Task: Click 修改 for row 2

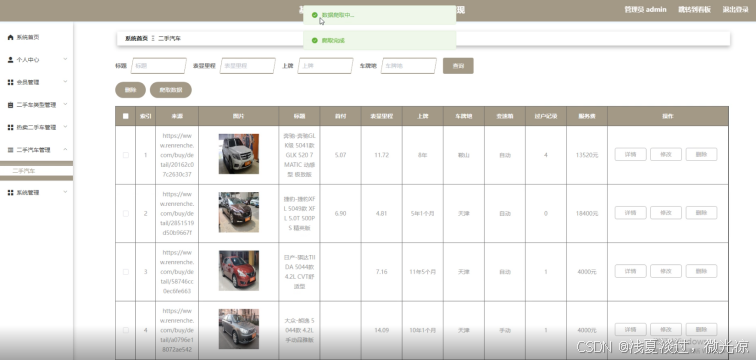Action: [666, 213]
